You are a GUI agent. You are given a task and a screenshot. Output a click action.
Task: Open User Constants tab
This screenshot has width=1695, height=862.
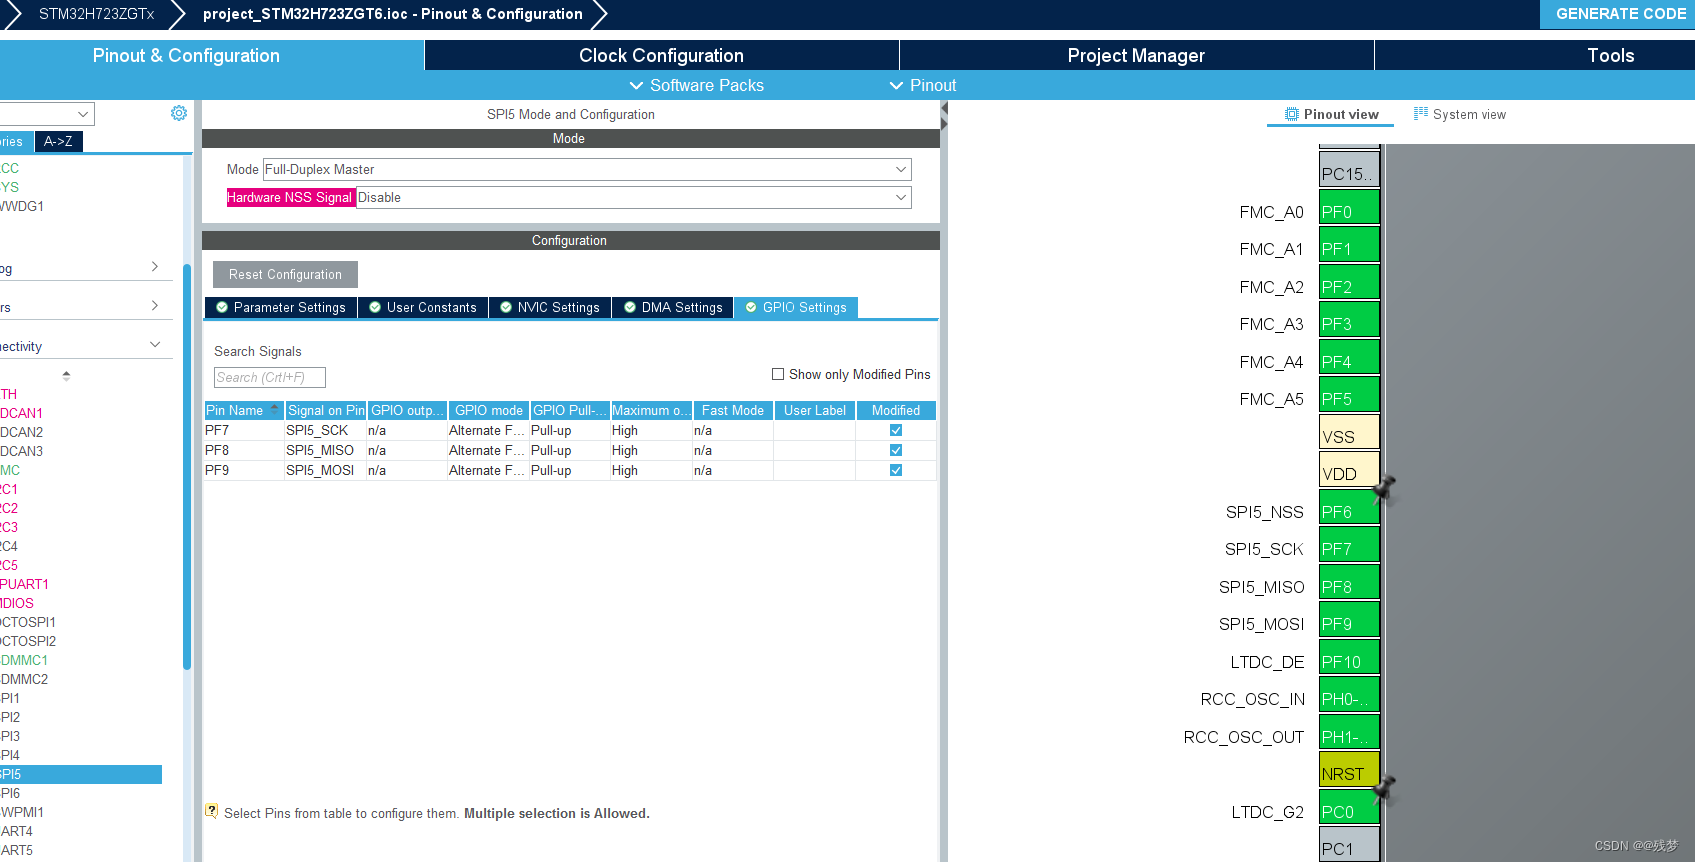423,307
